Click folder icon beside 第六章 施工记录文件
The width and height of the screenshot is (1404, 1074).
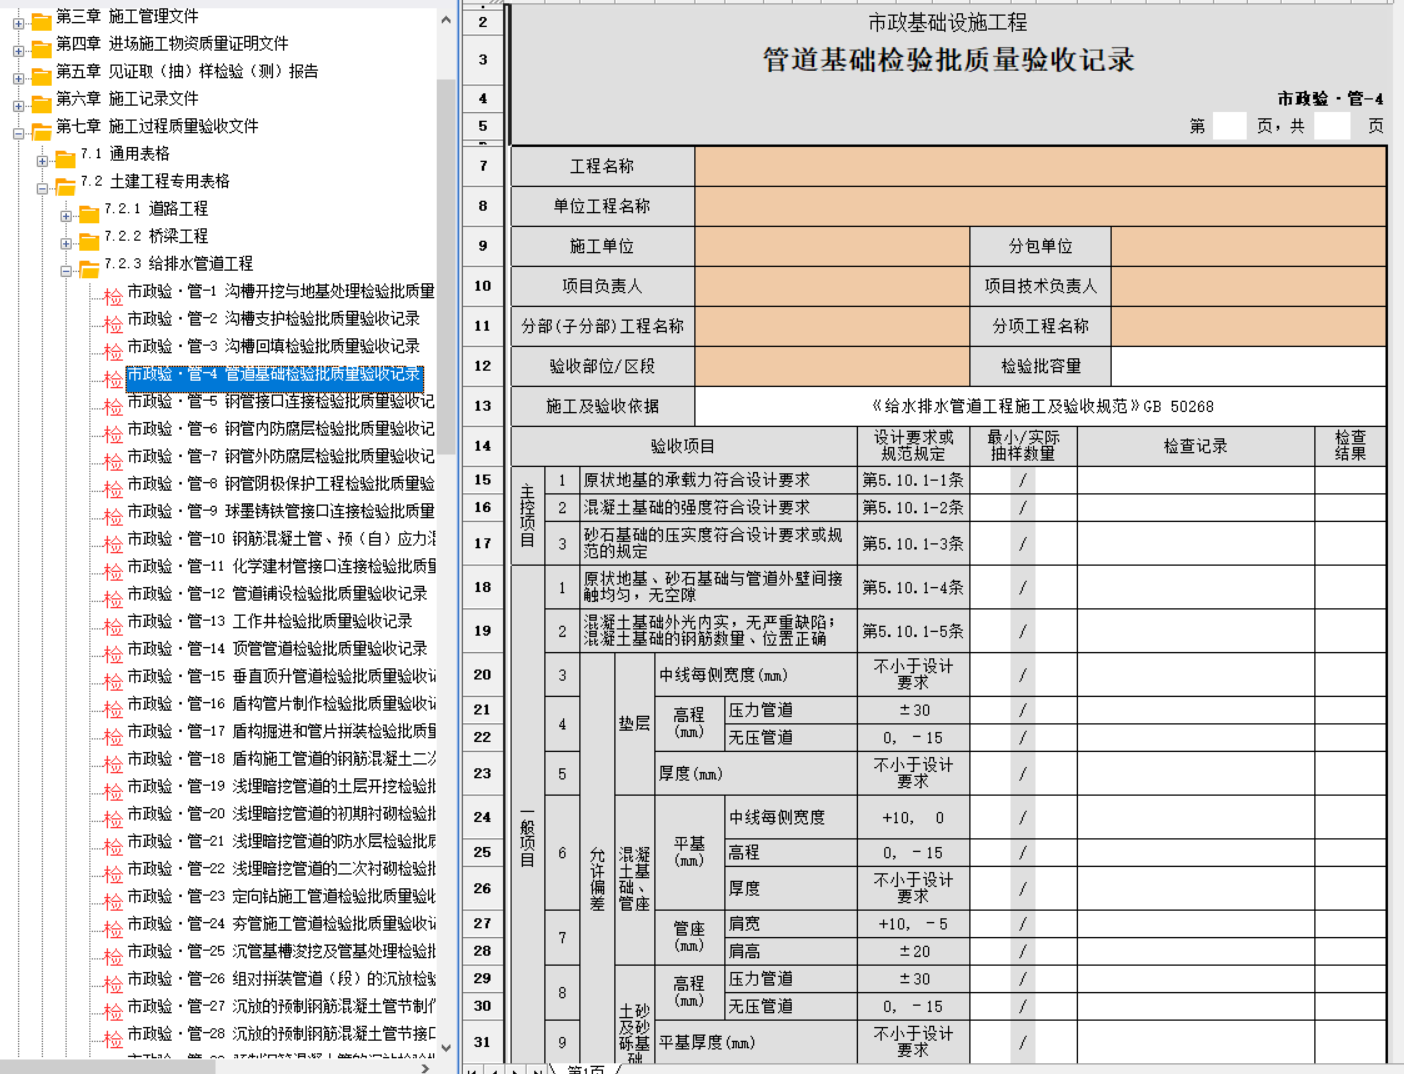41,103
